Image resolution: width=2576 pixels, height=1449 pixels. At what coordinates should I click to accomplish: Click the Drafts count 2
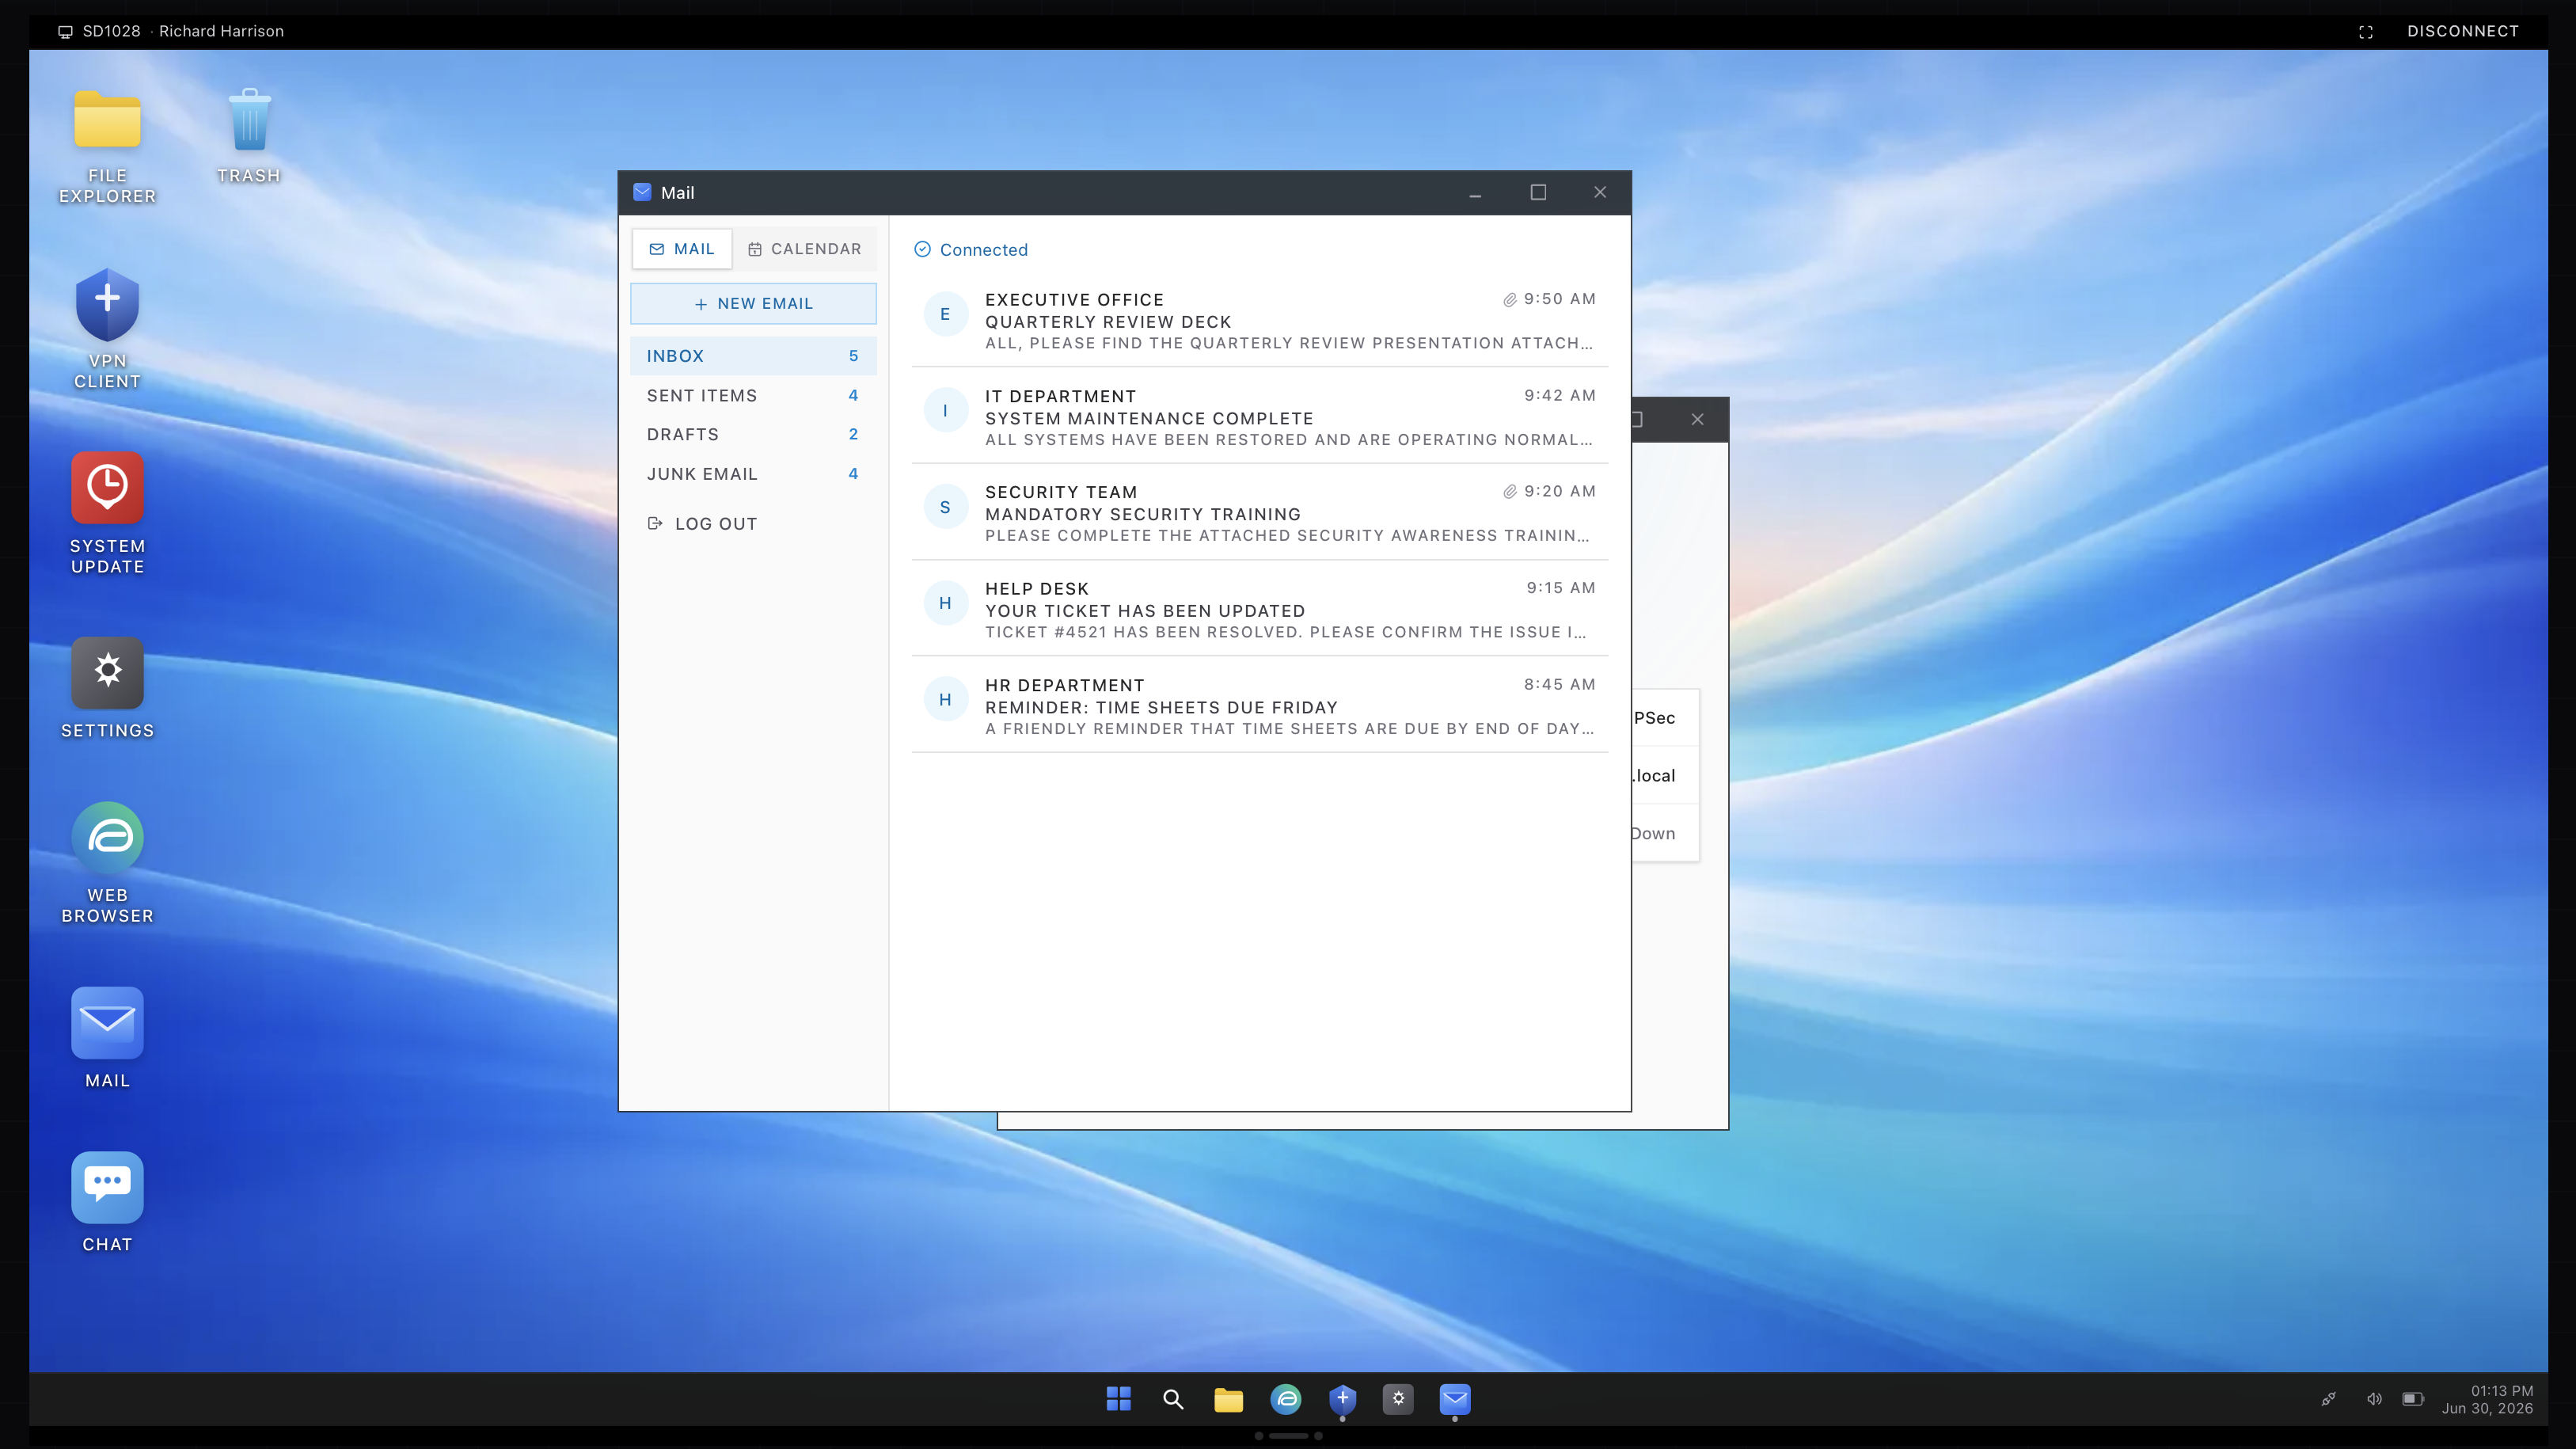[853, 434]
